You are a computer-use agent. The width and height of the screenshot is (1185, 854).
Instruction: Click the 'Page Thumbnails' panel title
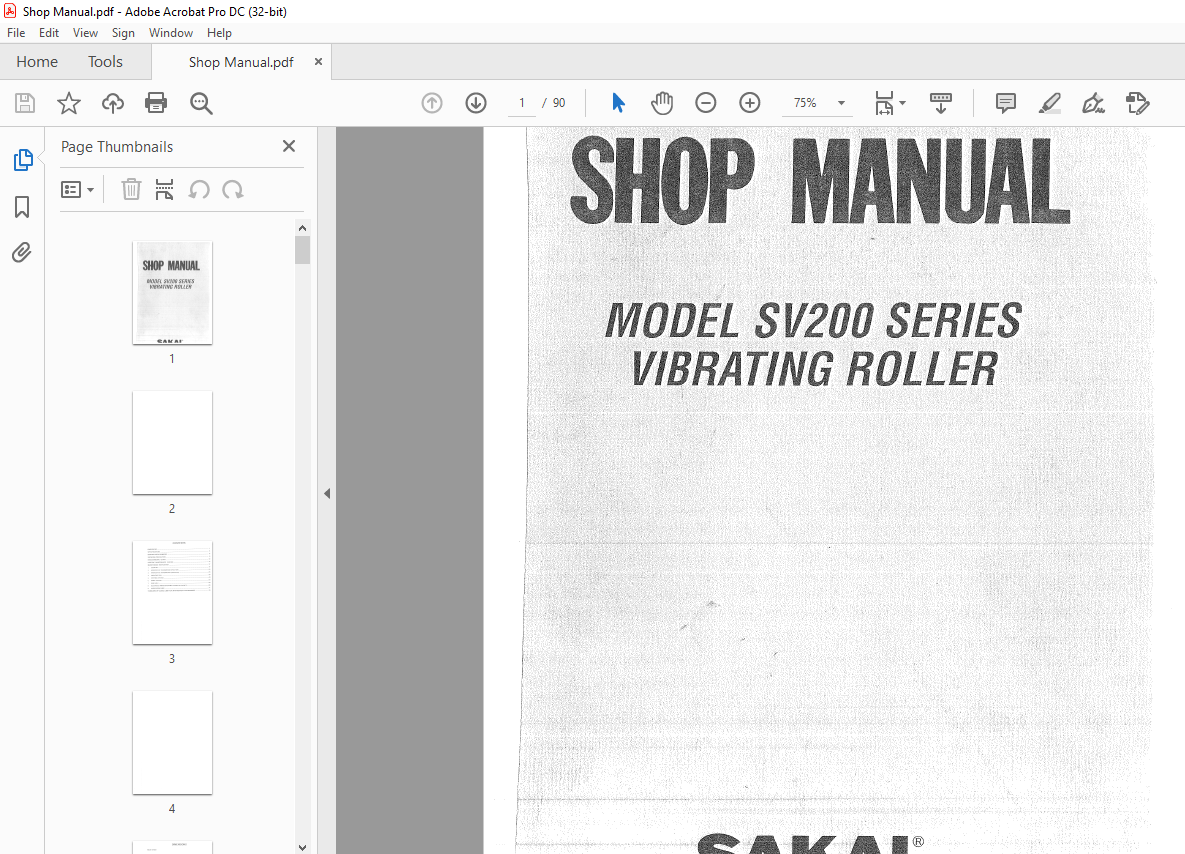[117, 147]
